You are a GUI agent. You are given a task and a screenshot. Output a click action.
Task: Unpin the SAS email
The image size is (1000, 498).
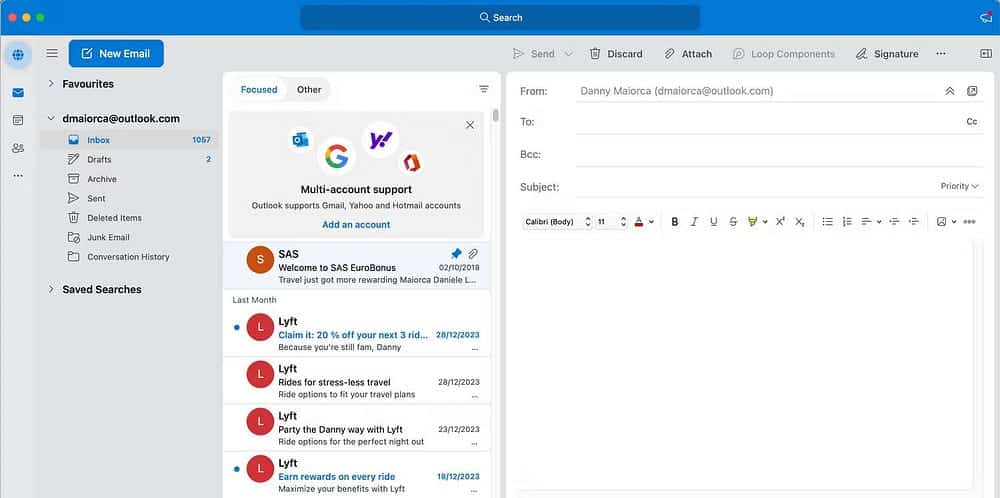456,254
